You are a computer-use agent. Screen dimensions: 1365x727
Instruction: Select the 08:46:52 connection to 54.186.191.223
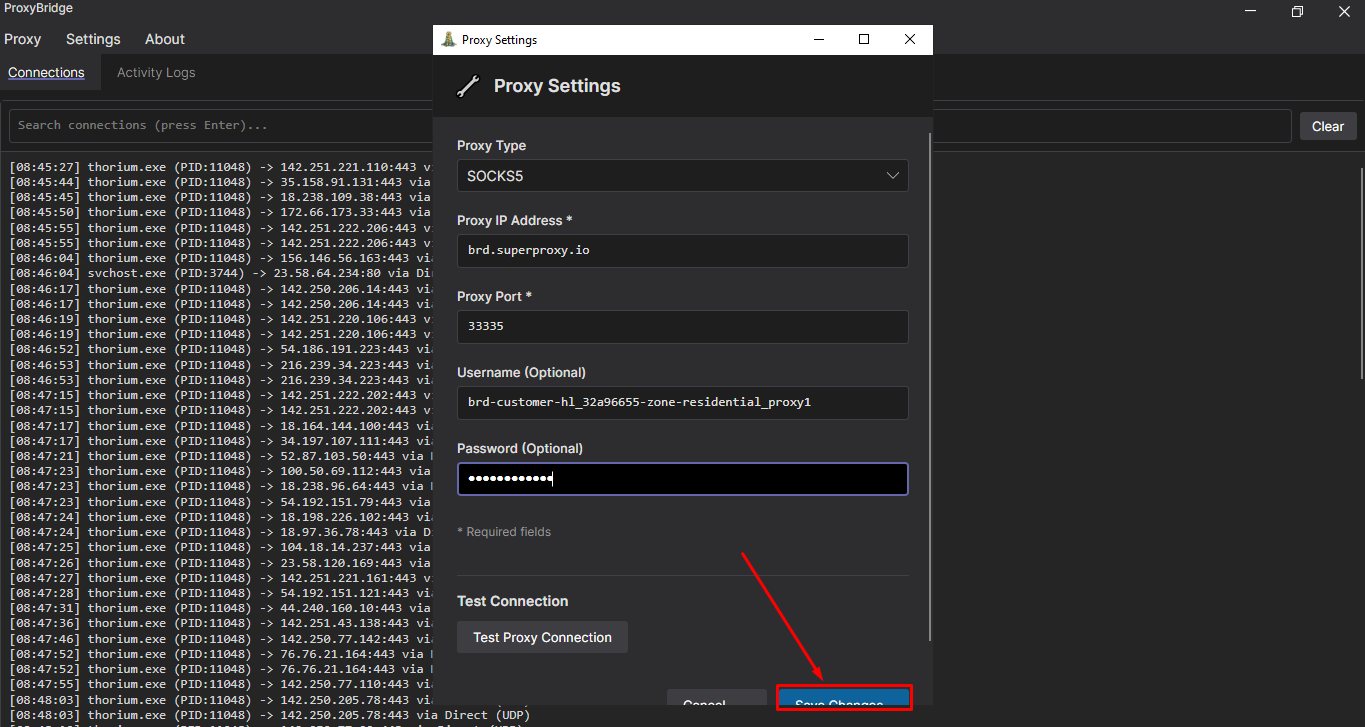[x=220, y=350]
